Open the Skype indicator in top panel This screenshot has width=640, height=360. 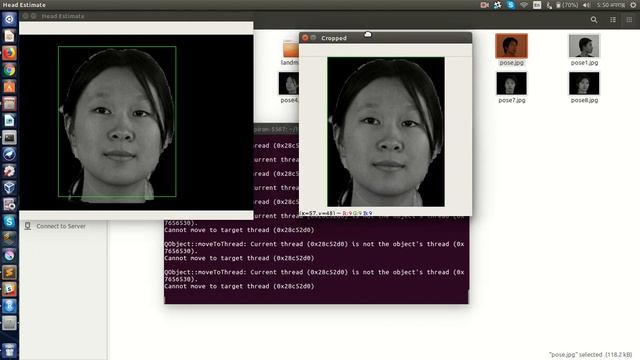(x=511, y=5)
